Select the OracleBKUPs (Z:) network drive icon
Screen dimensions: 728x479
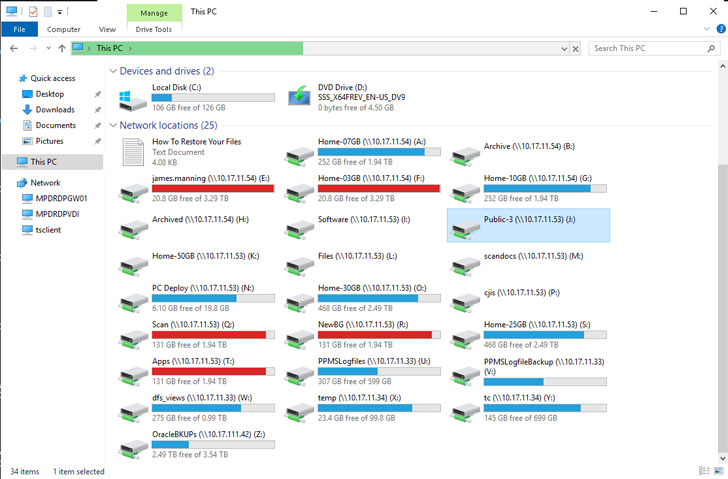click(x=132, y=445)
